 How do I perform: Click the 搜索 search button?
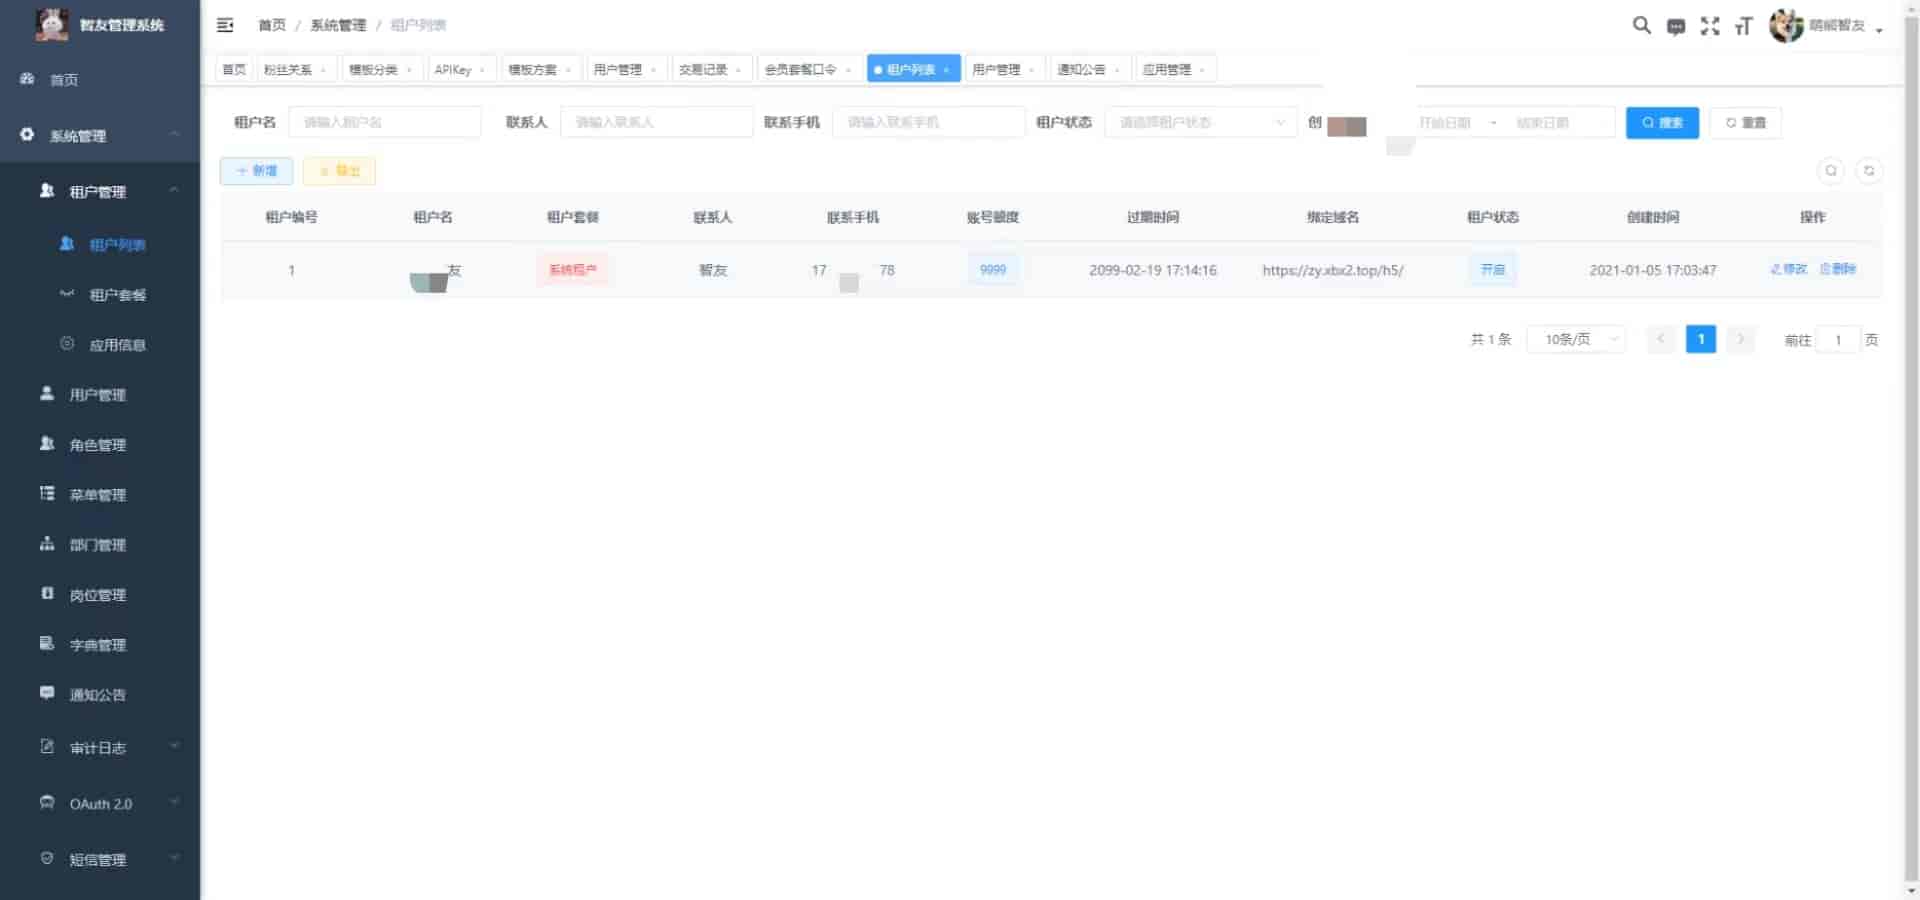(x=1661, y=122)
